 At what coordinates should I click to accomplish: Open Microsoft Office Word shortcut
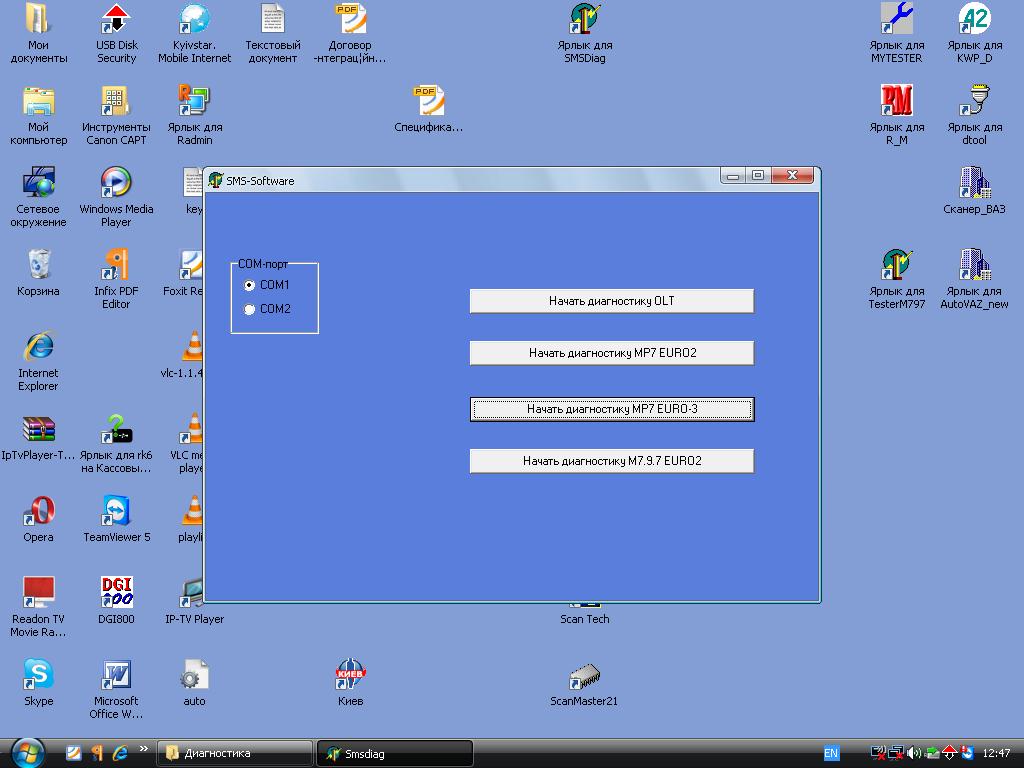click(x=116, y=690)
